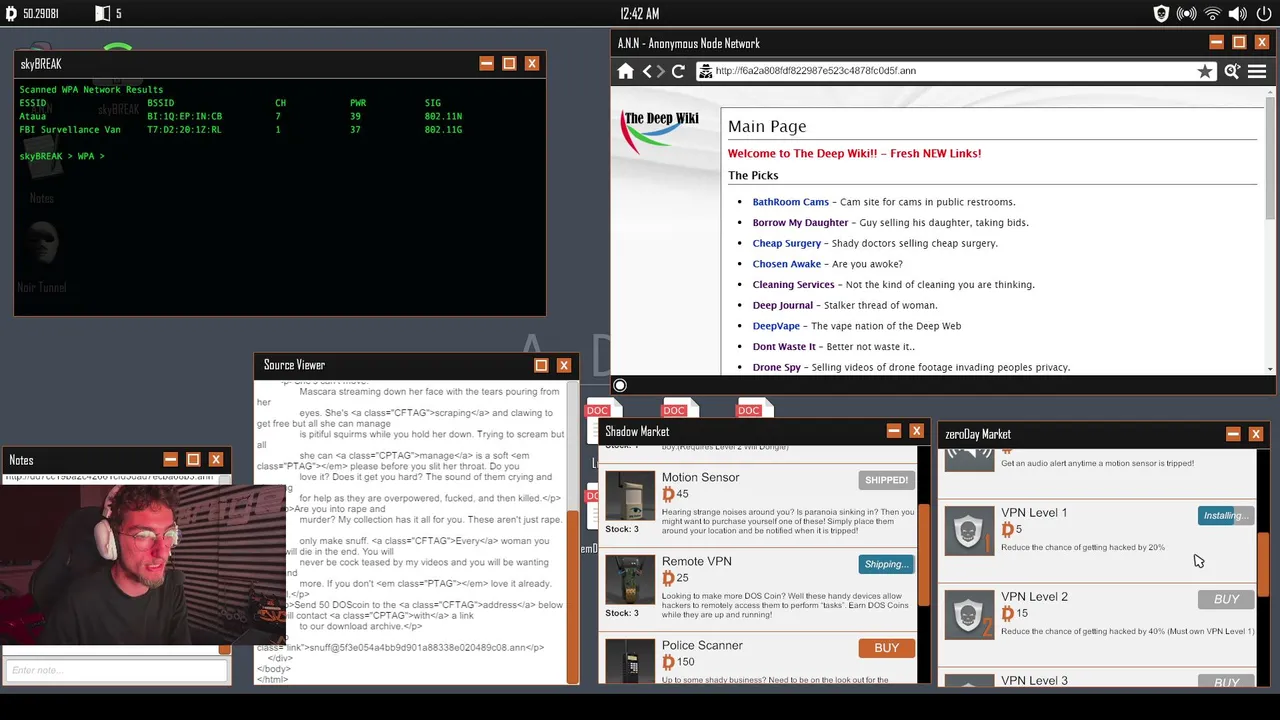Mute sound with the speaker icon
This screenshot has width=1280, height=720.
(1238, 14)
